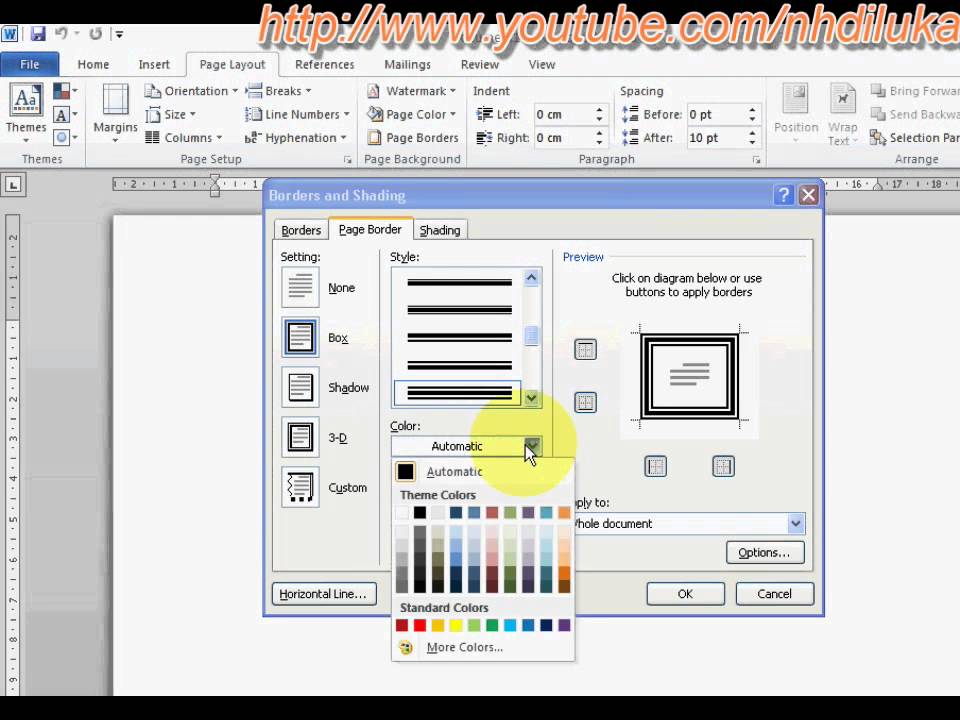
Task: Open the Selection Pane
Action: [914, 138]
